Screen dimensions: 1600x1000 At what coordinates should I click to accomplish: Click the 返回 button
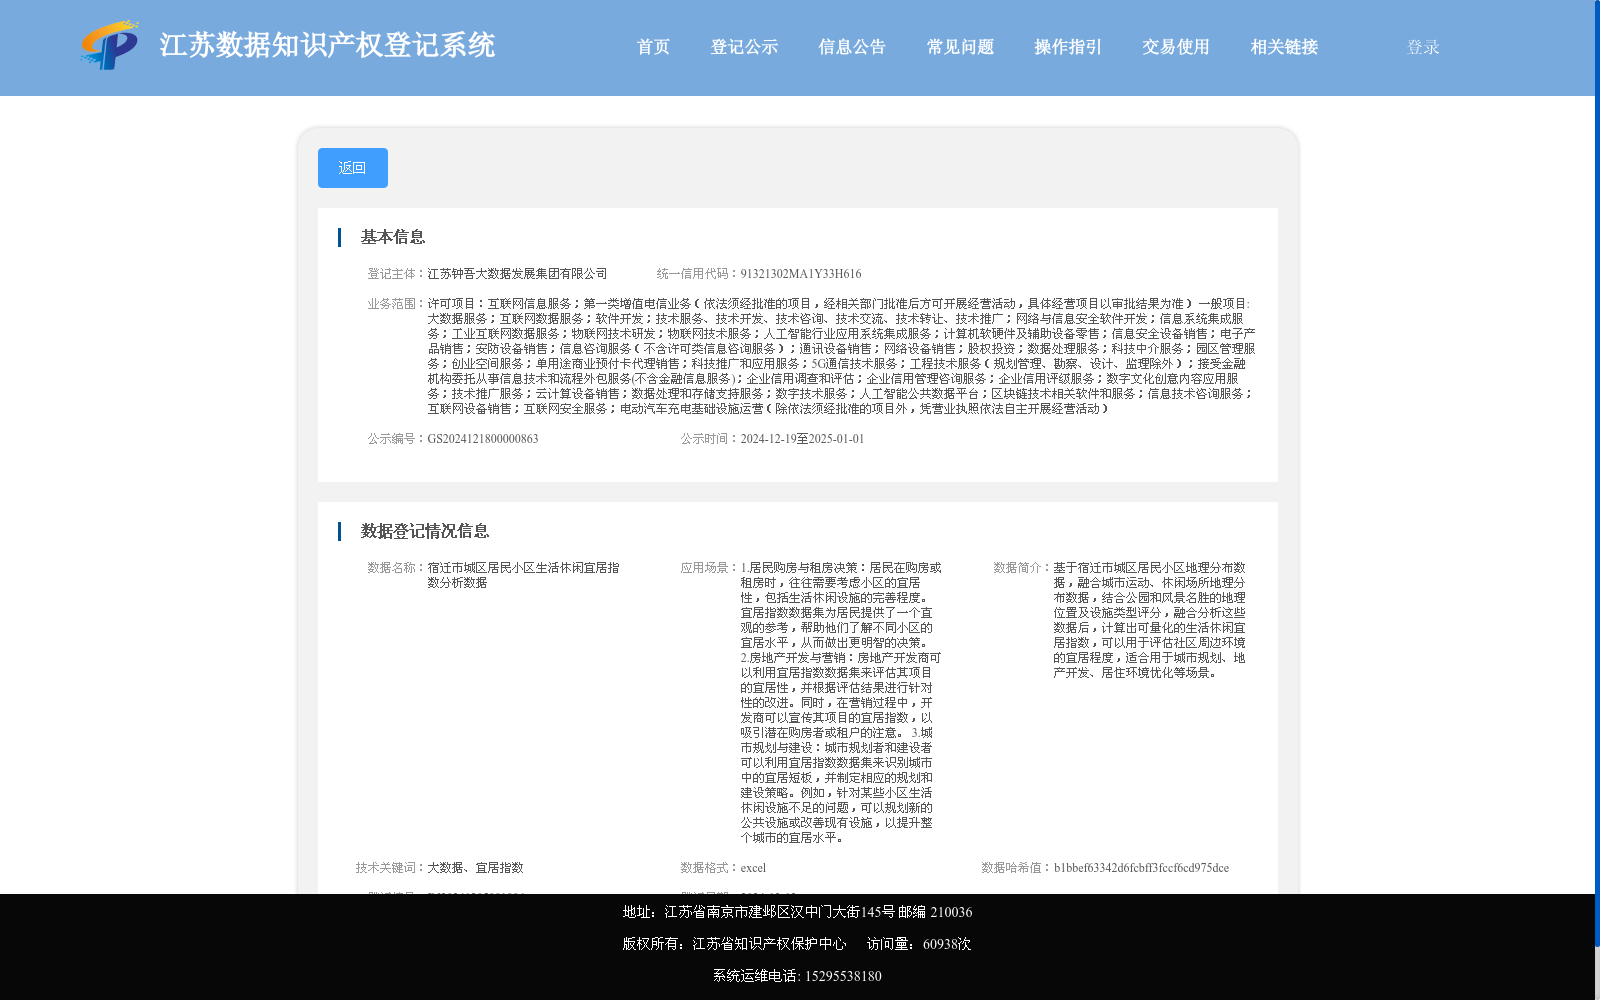tap(353, 168)
